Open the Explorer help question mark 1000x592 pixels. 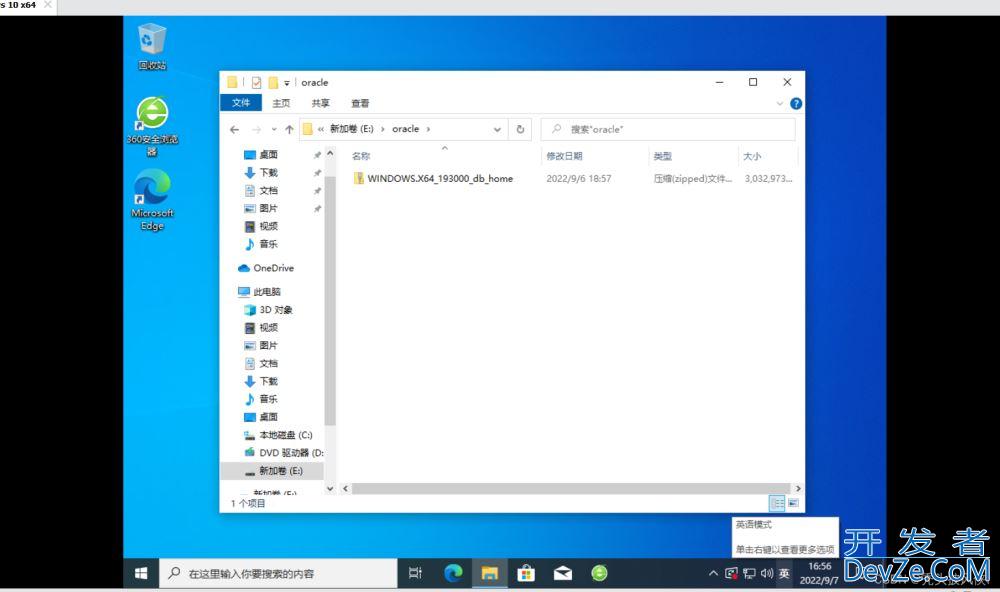[x=796, y=103]
